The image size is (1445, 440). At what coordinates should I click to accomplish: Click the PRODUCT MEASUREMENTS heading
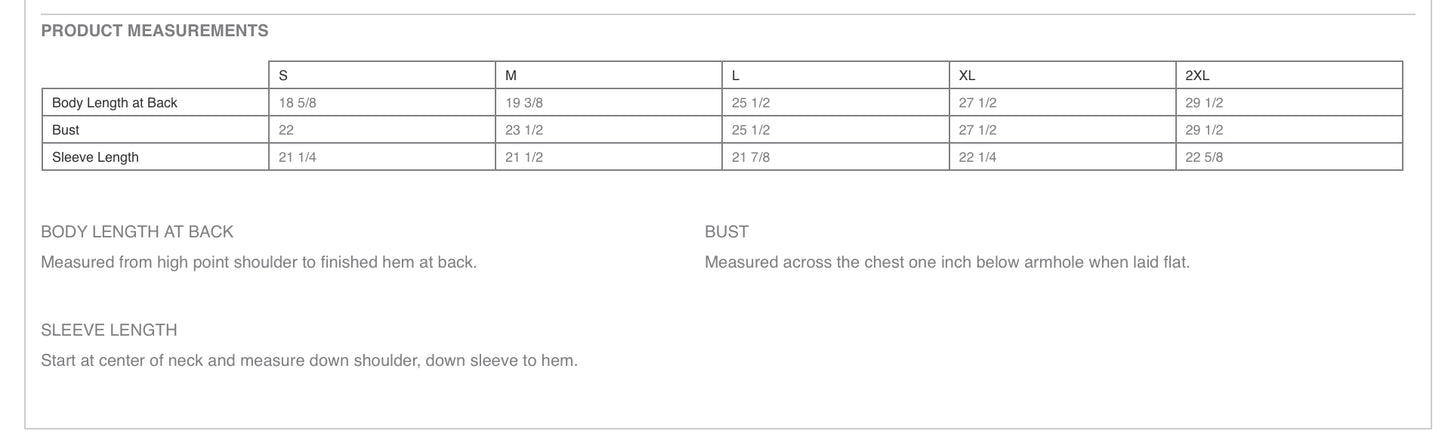[154, 31]
